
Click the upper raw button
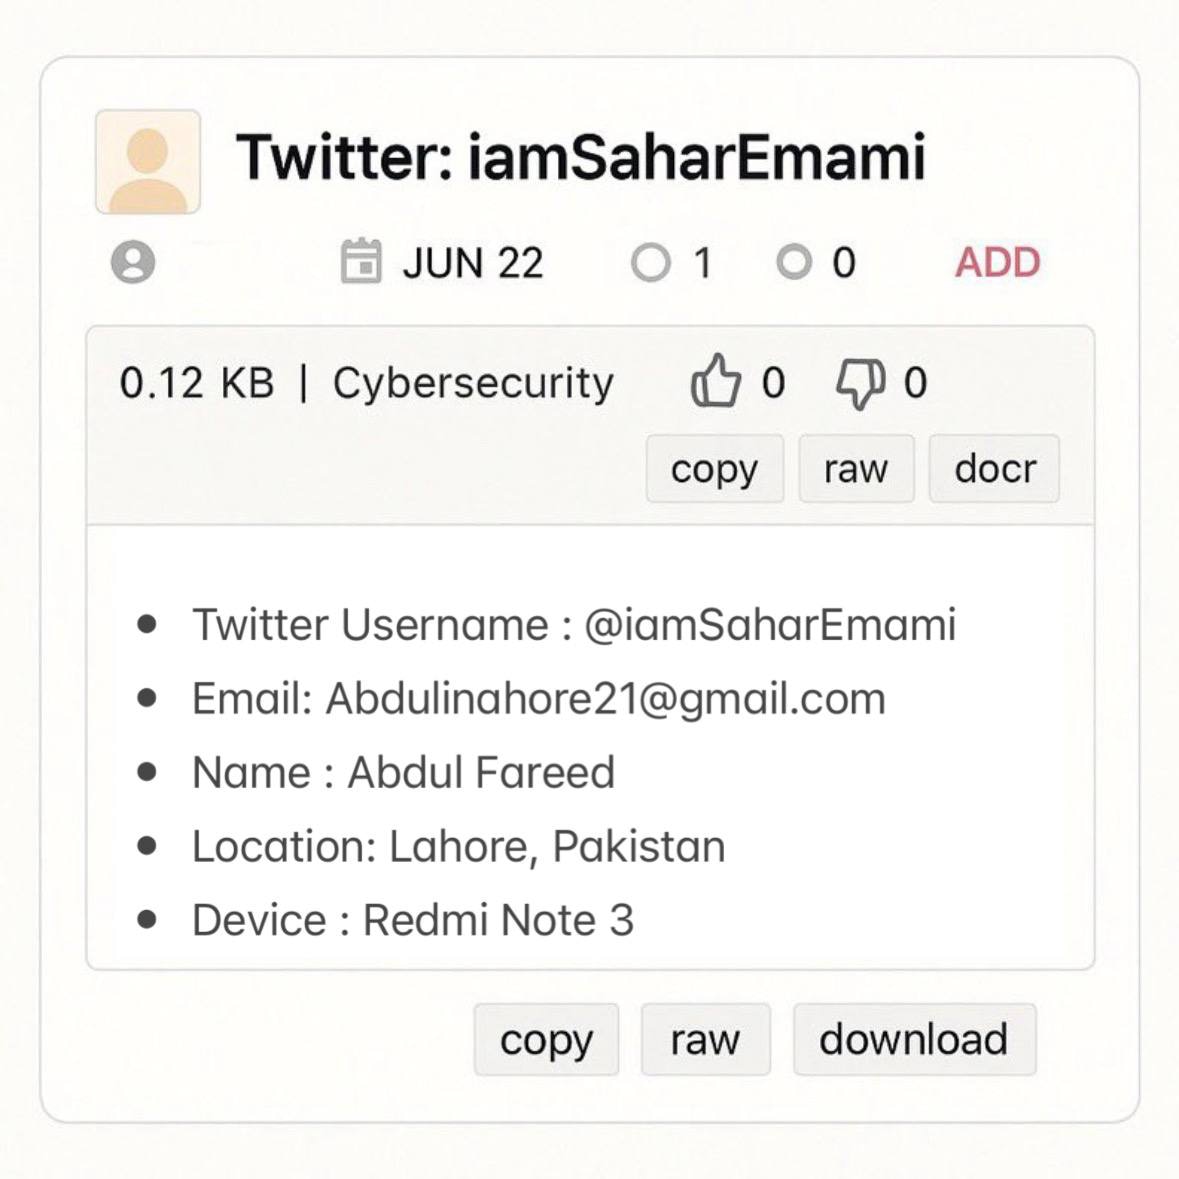856,468
